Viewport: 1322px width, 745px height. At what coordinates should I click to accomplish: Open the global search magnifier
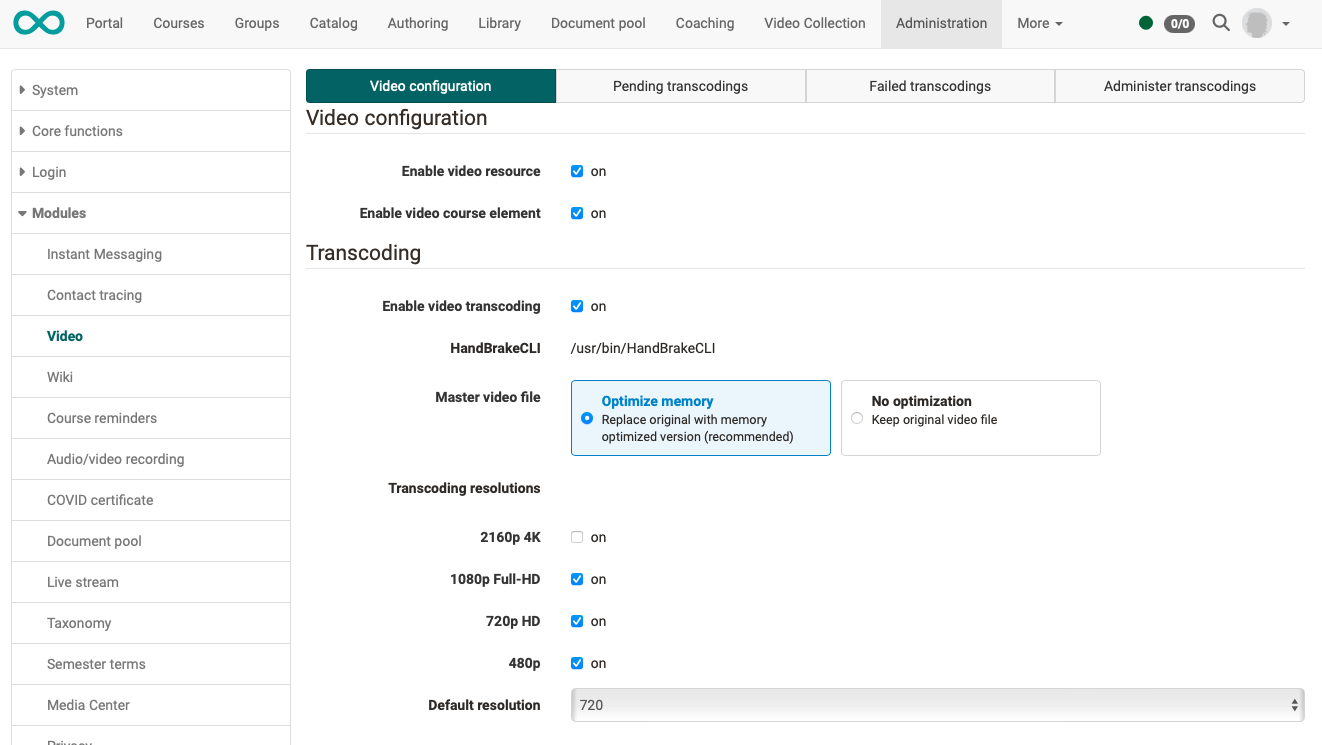1220,22
